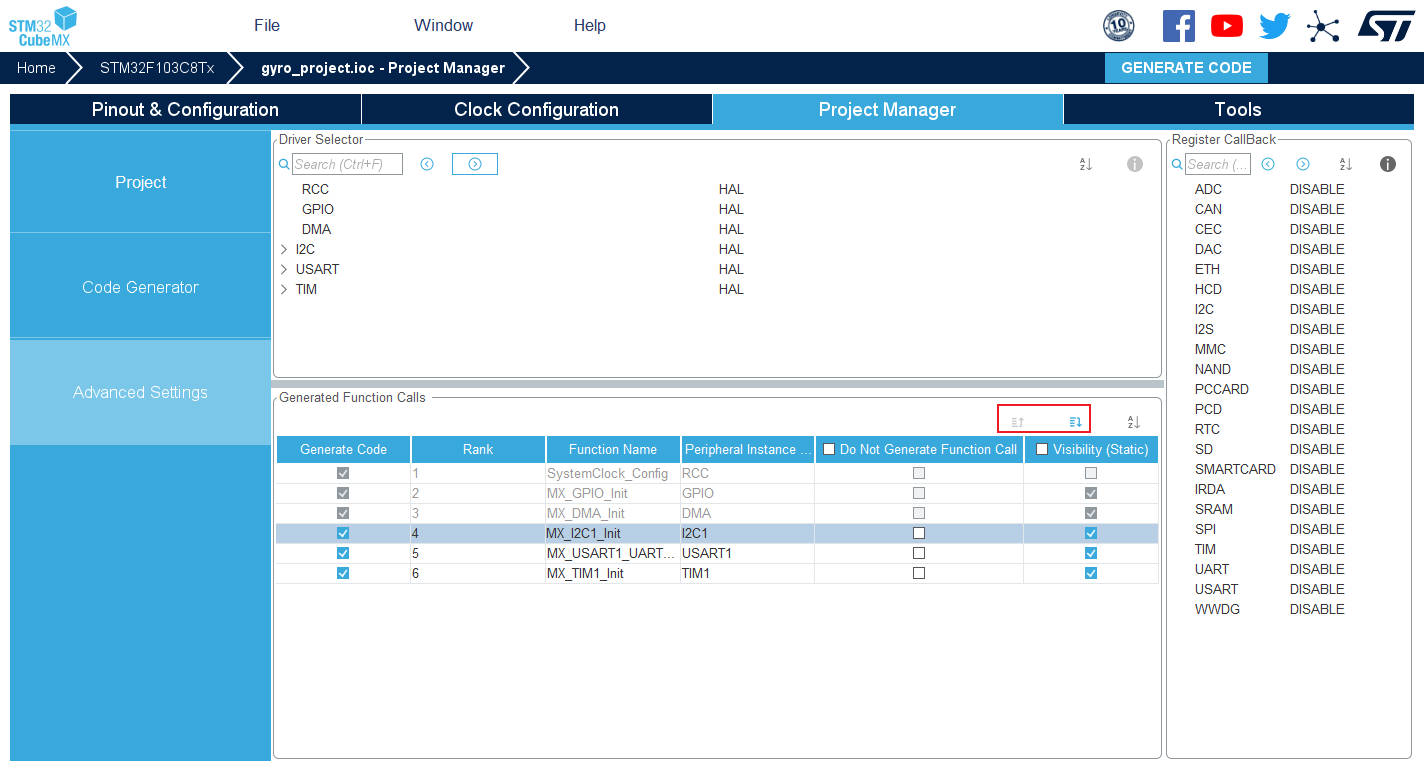Click Driver Selector next search result arrow

point(475,164)
